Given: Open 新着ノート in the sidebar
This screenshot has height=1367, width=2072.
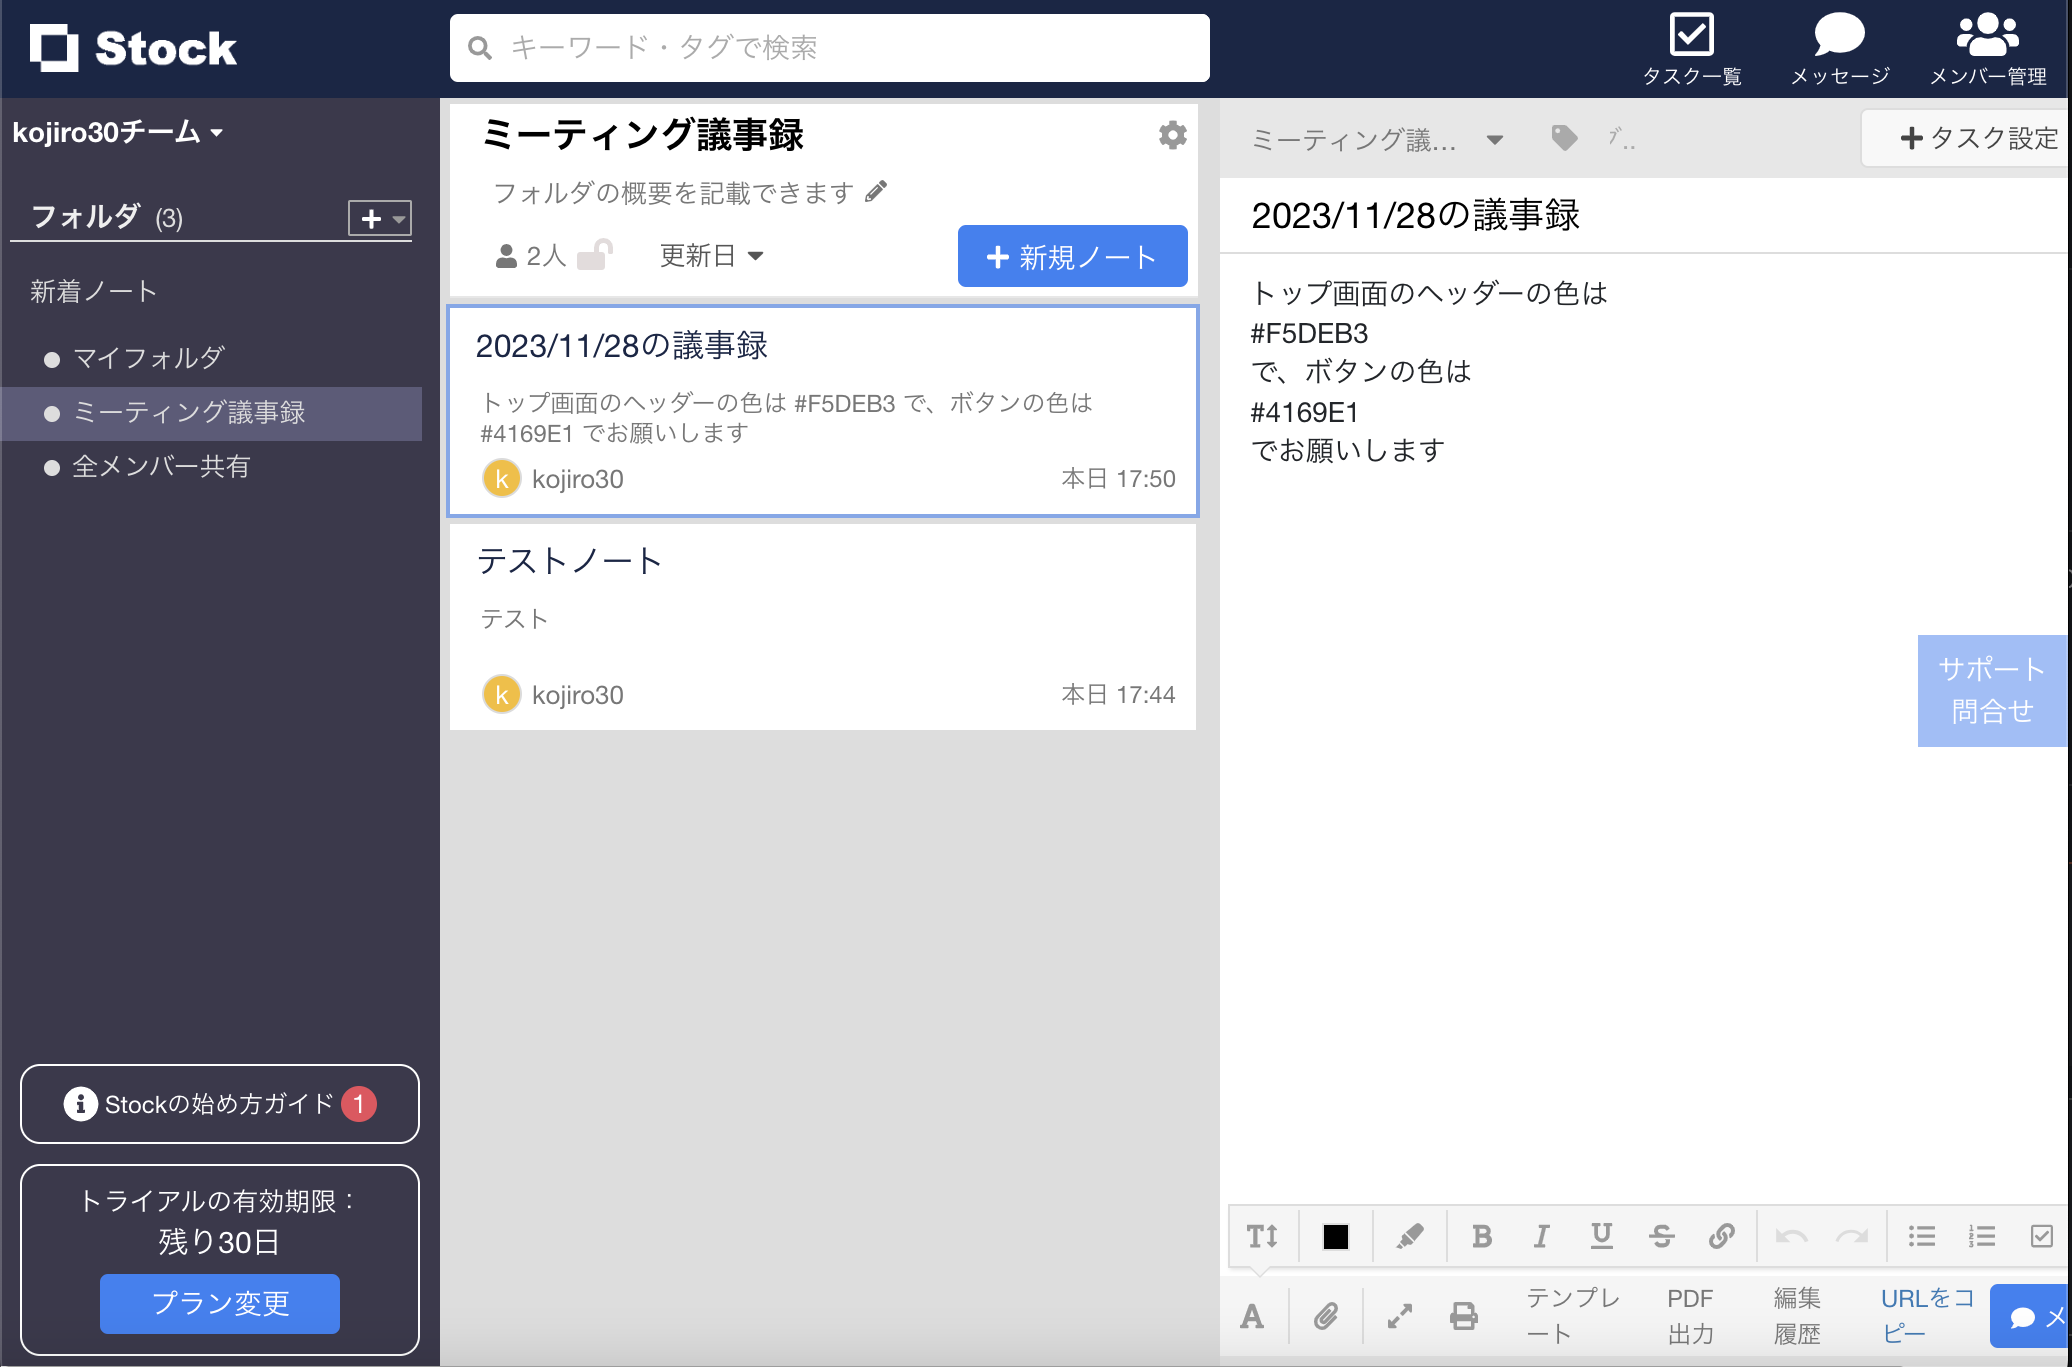Looking at the screenshot, I should click(94, 291).
